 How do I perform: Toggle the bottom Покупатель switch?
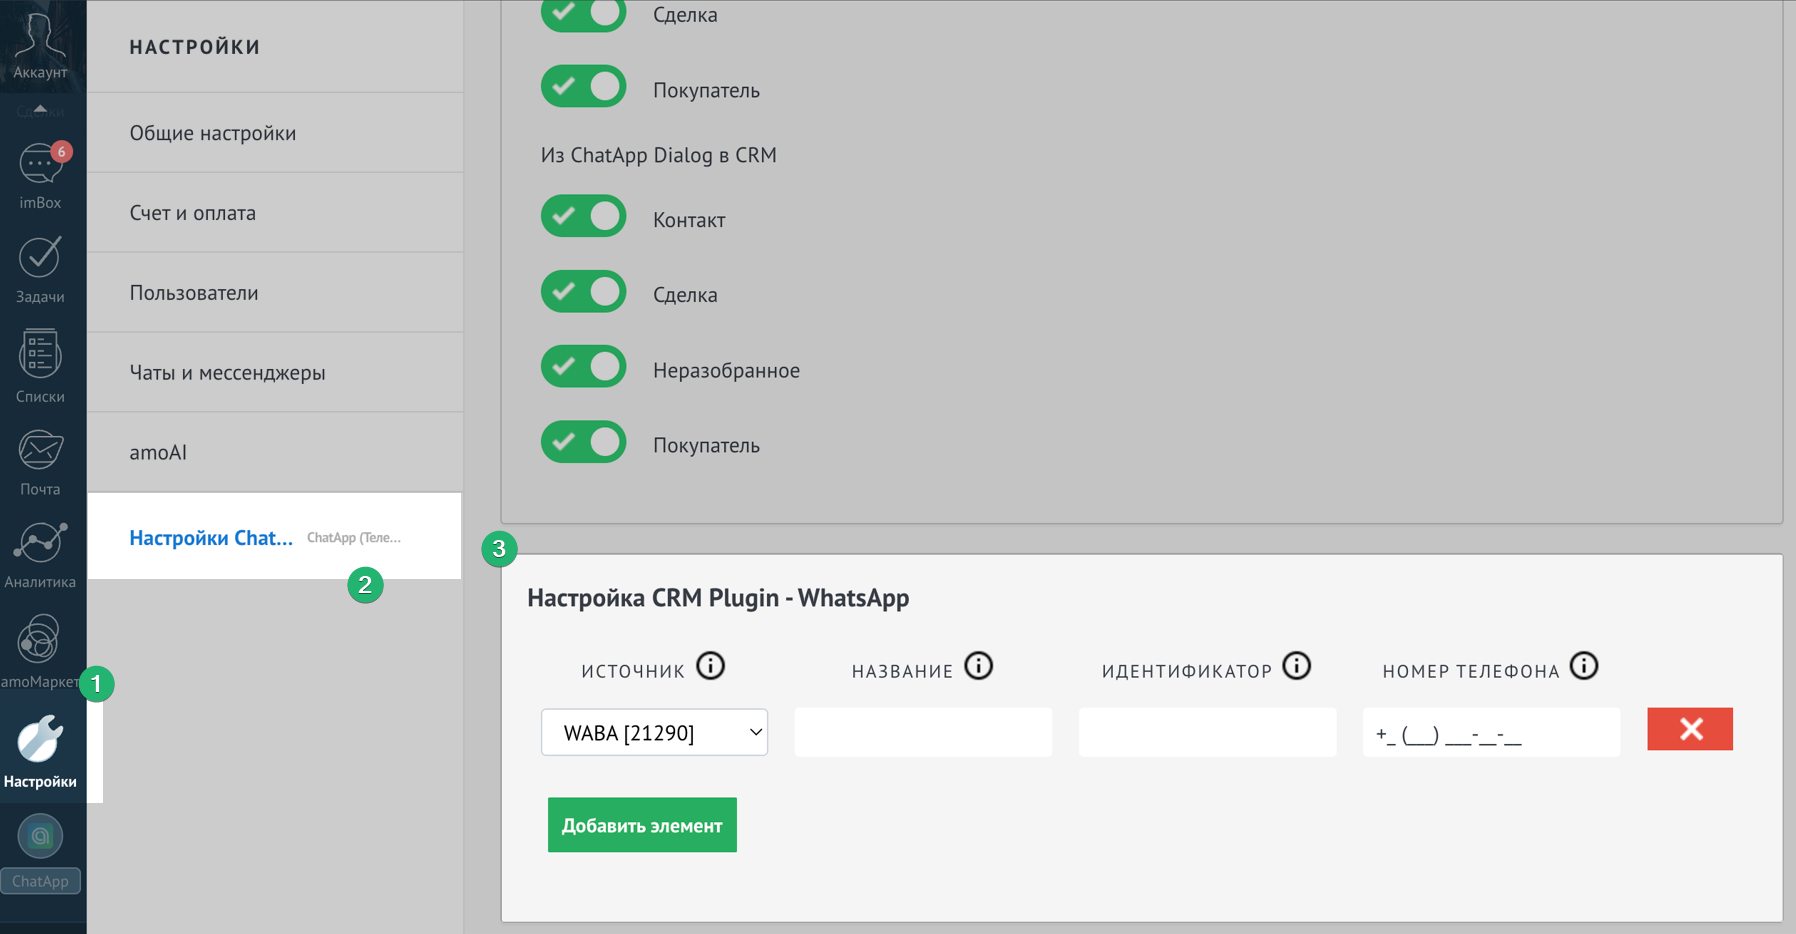point(584,442)
